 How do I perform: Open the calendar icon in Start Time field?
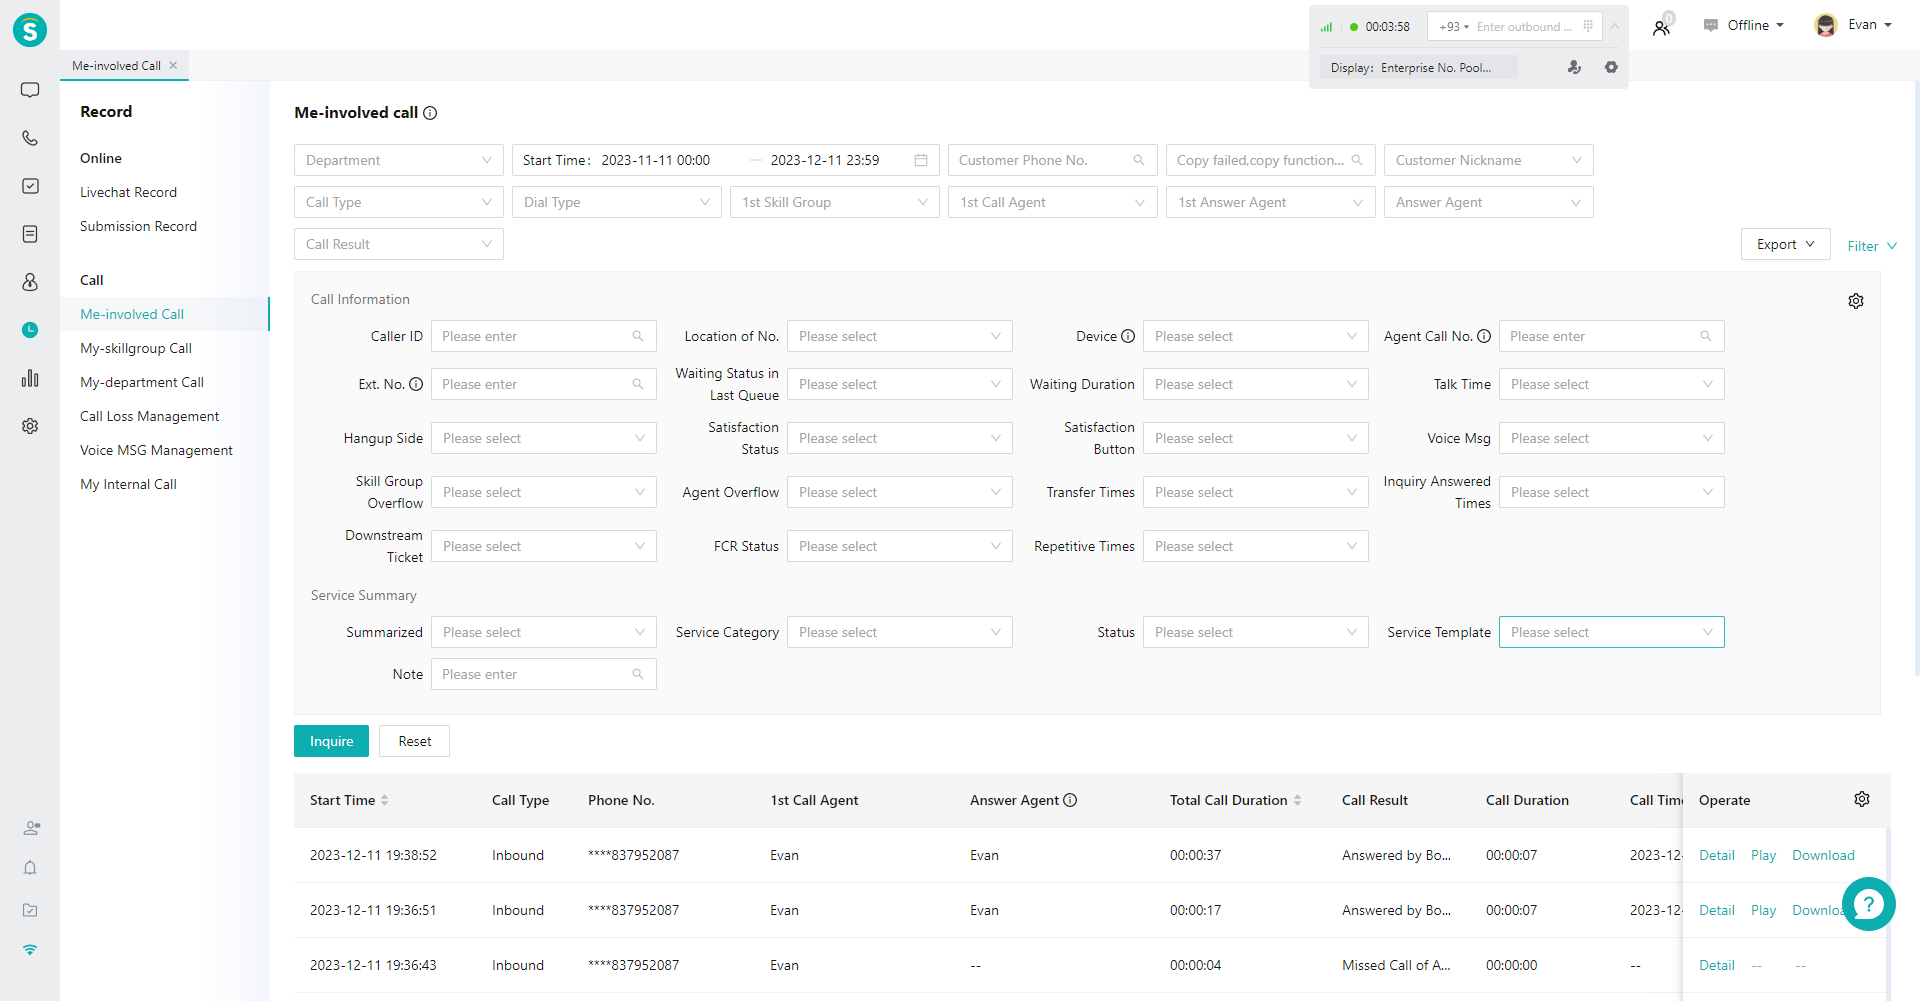point(921,160)
